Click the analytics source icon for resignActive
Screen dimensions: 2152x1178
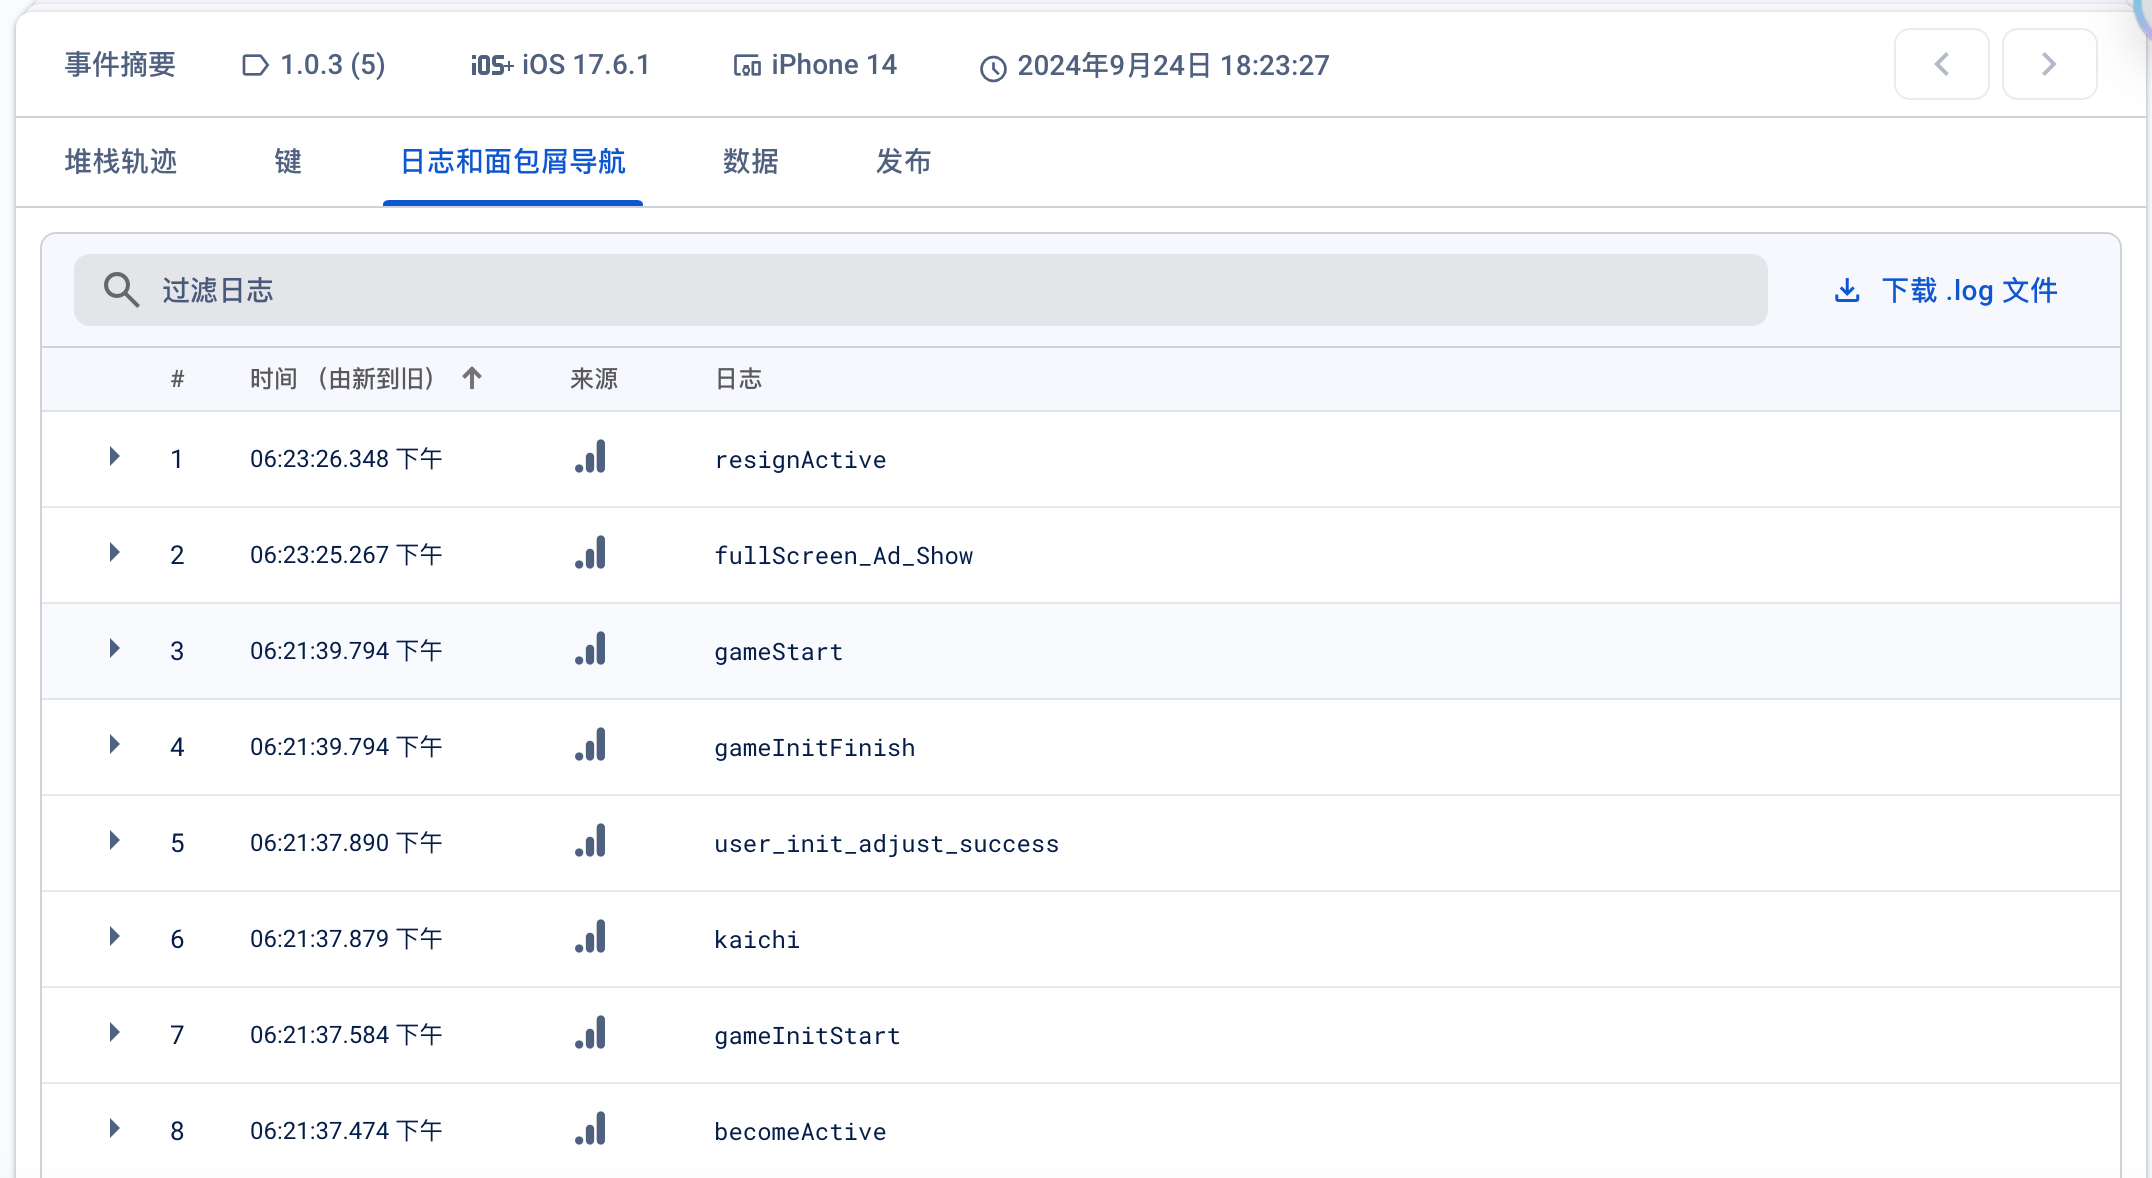(x=591, y=458)
